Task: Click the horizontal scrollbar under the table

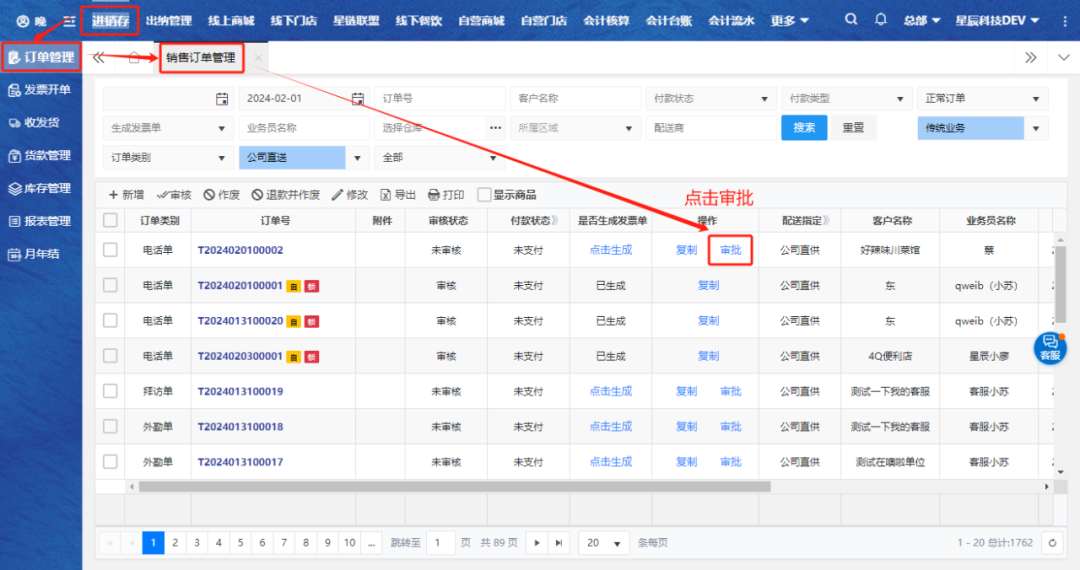Action: [455, 487]
